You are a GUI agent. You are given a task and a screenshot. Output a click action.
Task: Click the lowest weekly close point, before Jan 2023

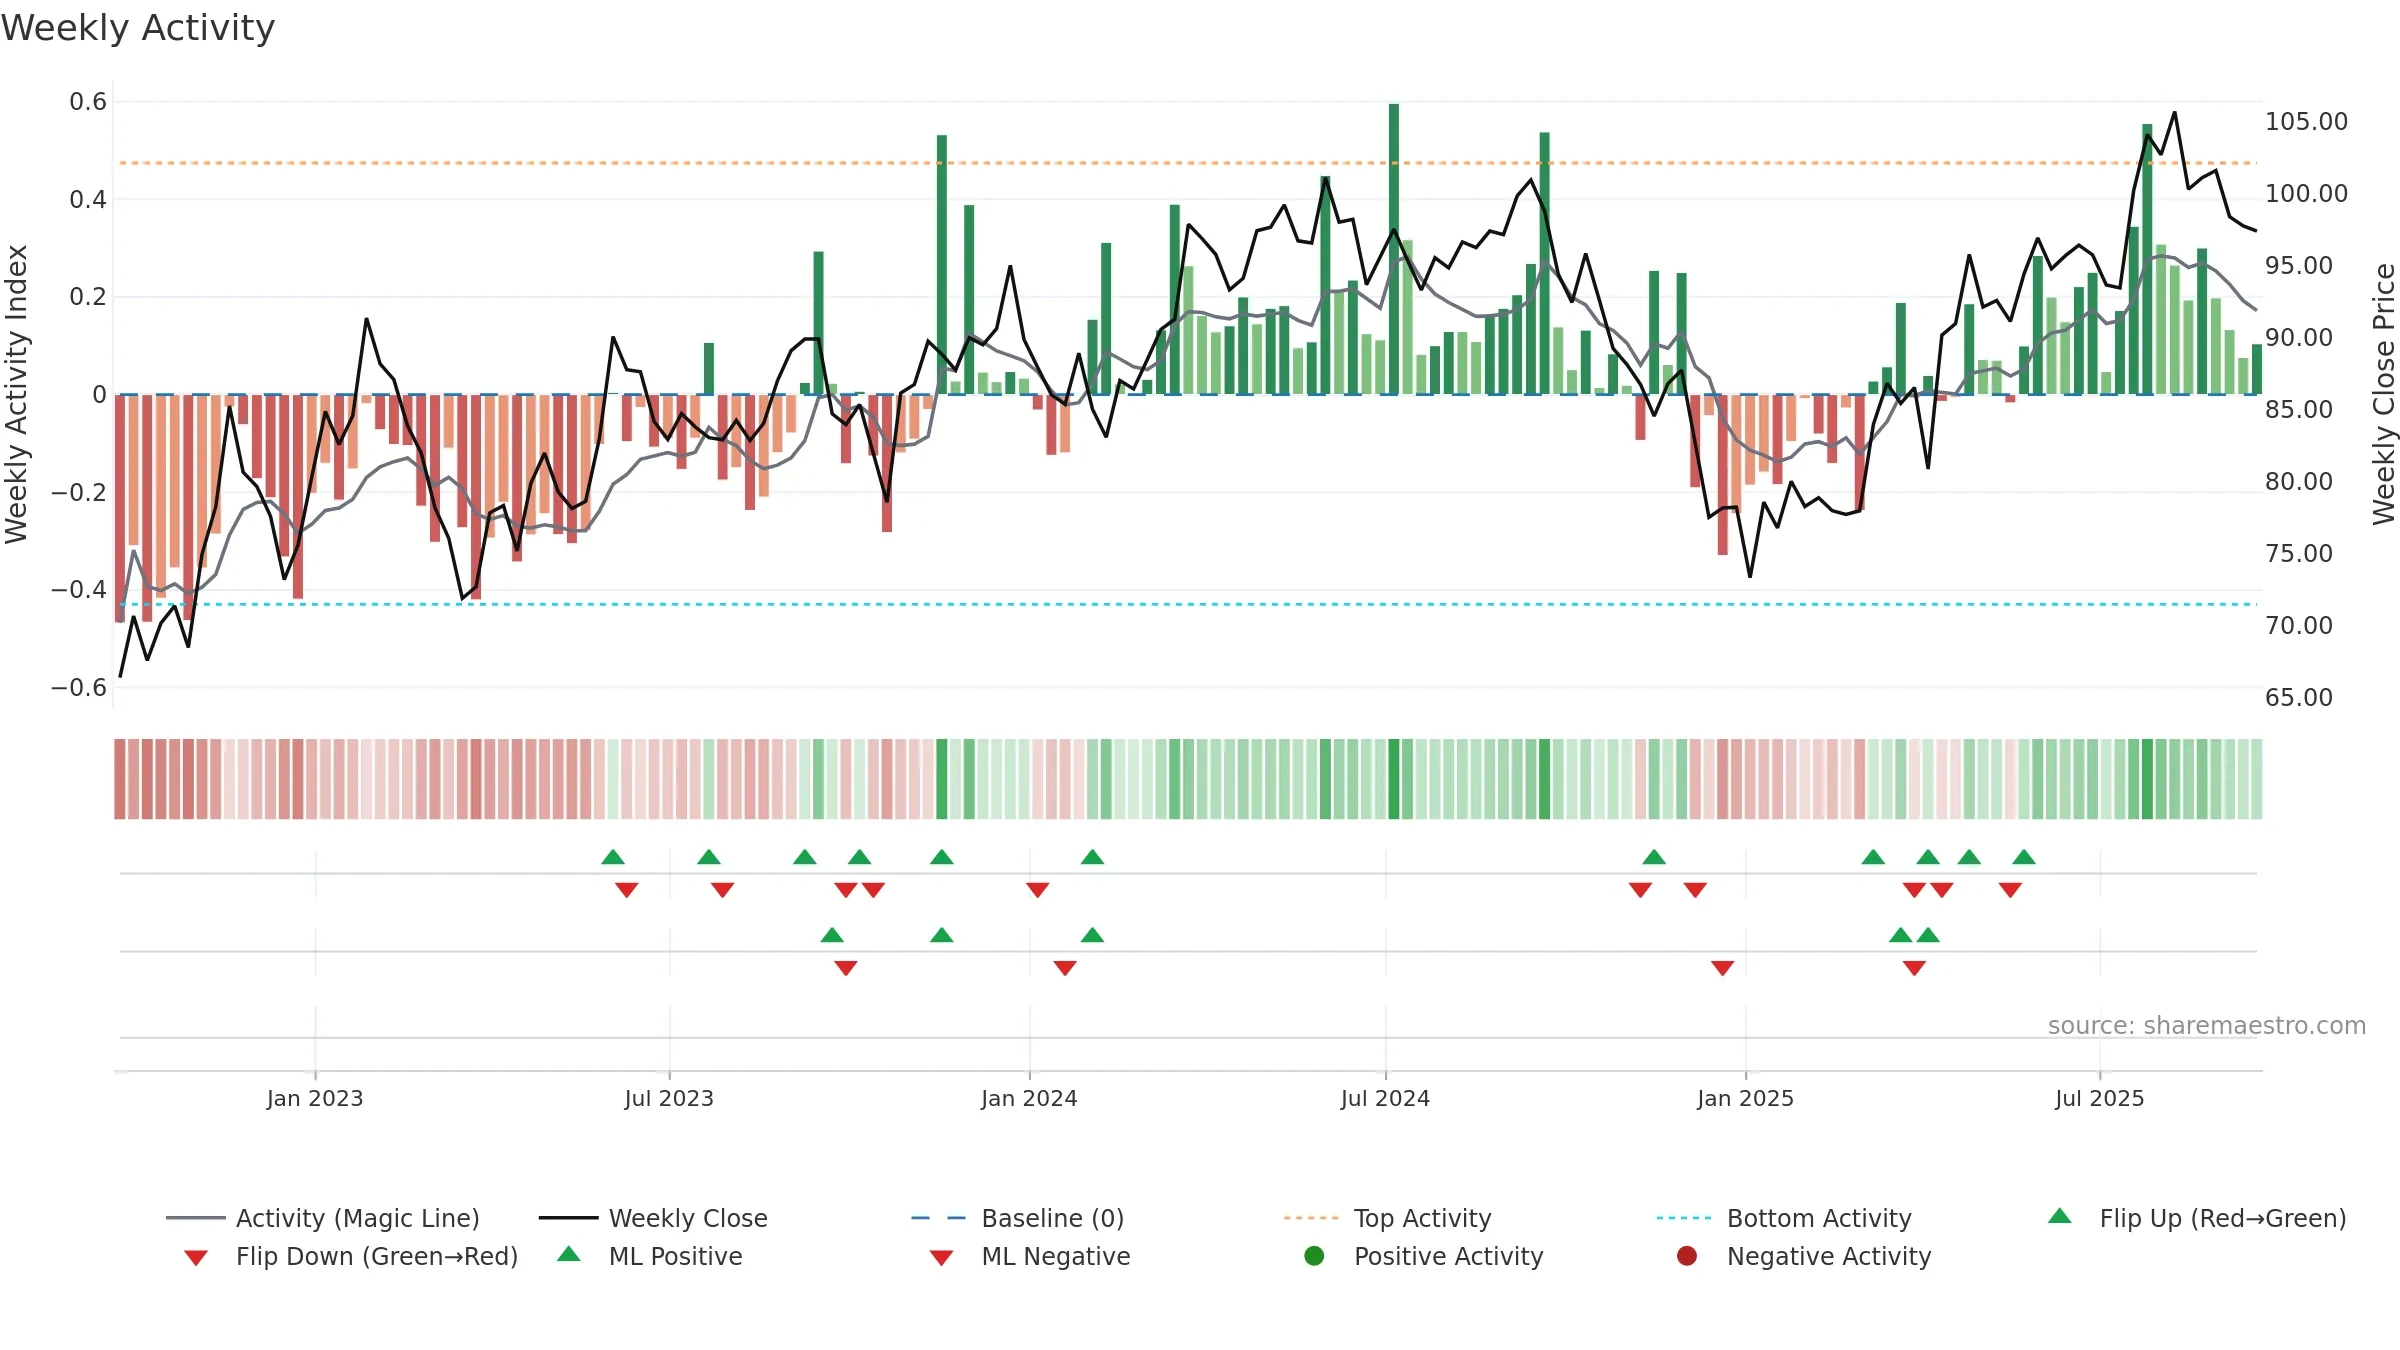pos(120,677)
